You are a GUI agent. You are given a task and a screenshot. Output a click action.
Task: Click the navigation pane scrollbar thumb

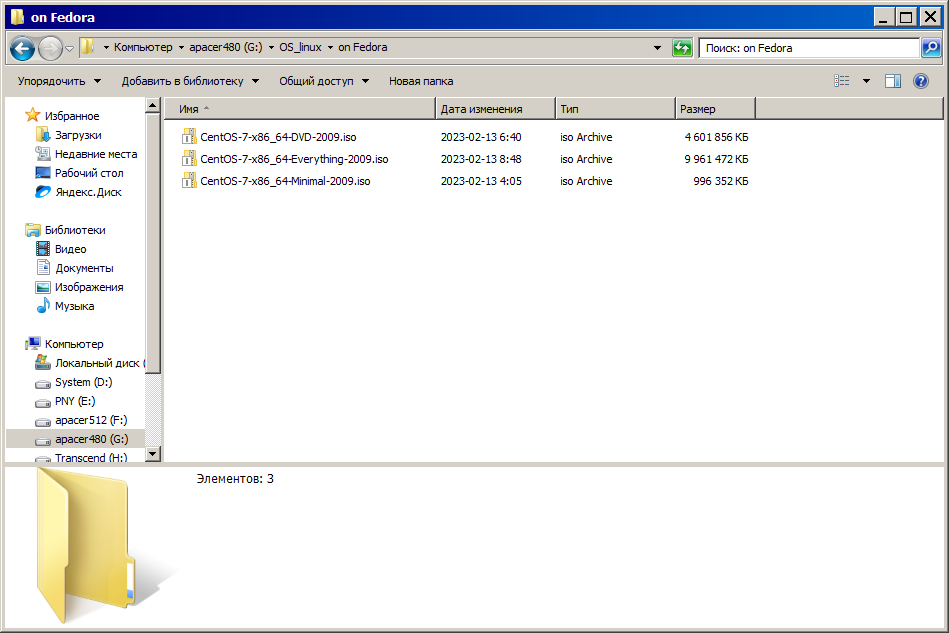click(x=153, y=243)
